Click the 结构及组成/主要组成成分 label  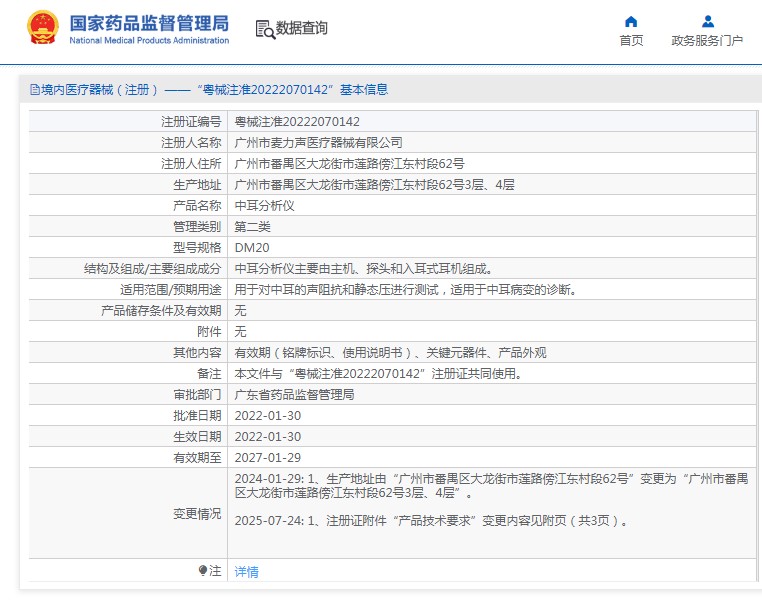click(153, 269)
